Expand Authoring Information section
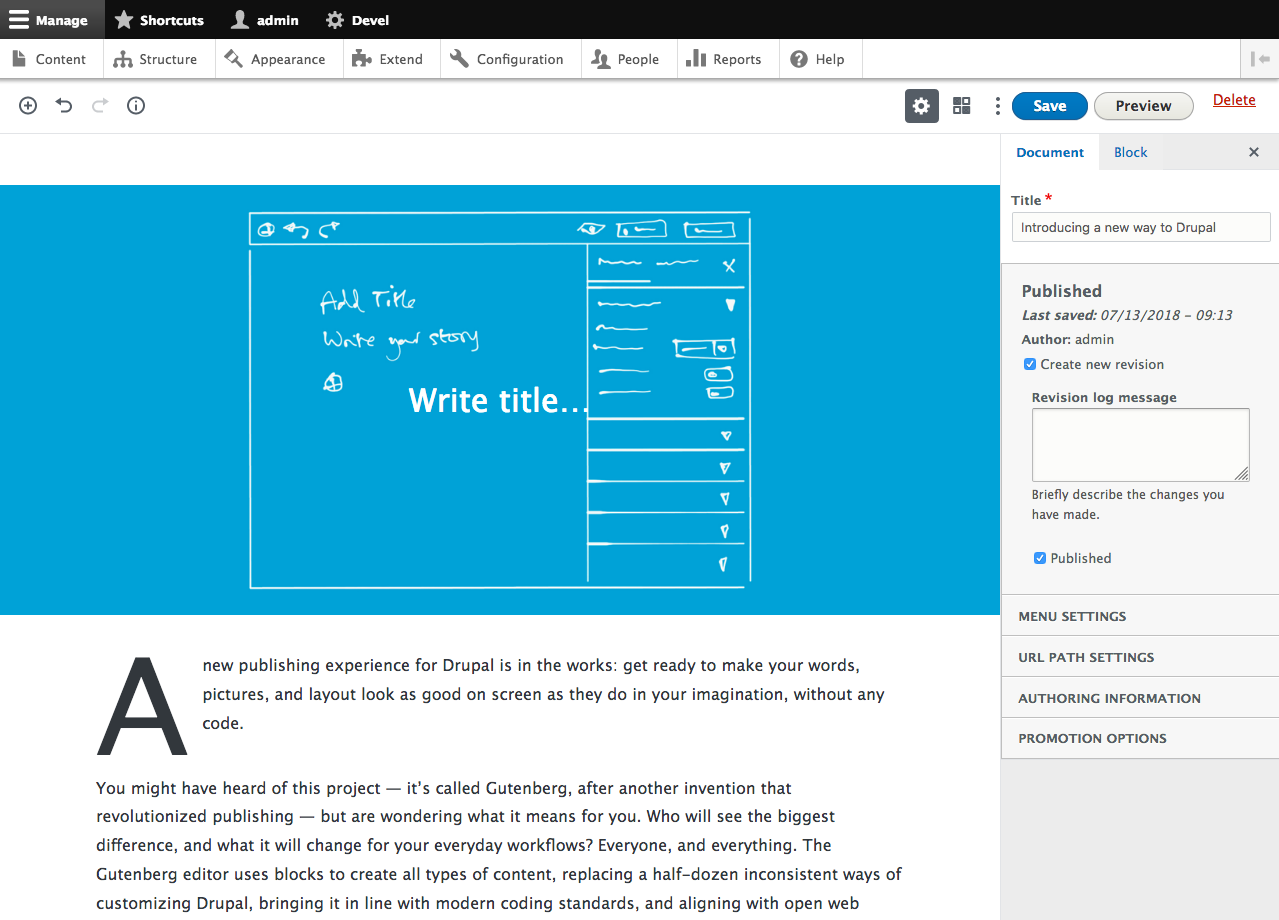 (x=1109, y=698)
